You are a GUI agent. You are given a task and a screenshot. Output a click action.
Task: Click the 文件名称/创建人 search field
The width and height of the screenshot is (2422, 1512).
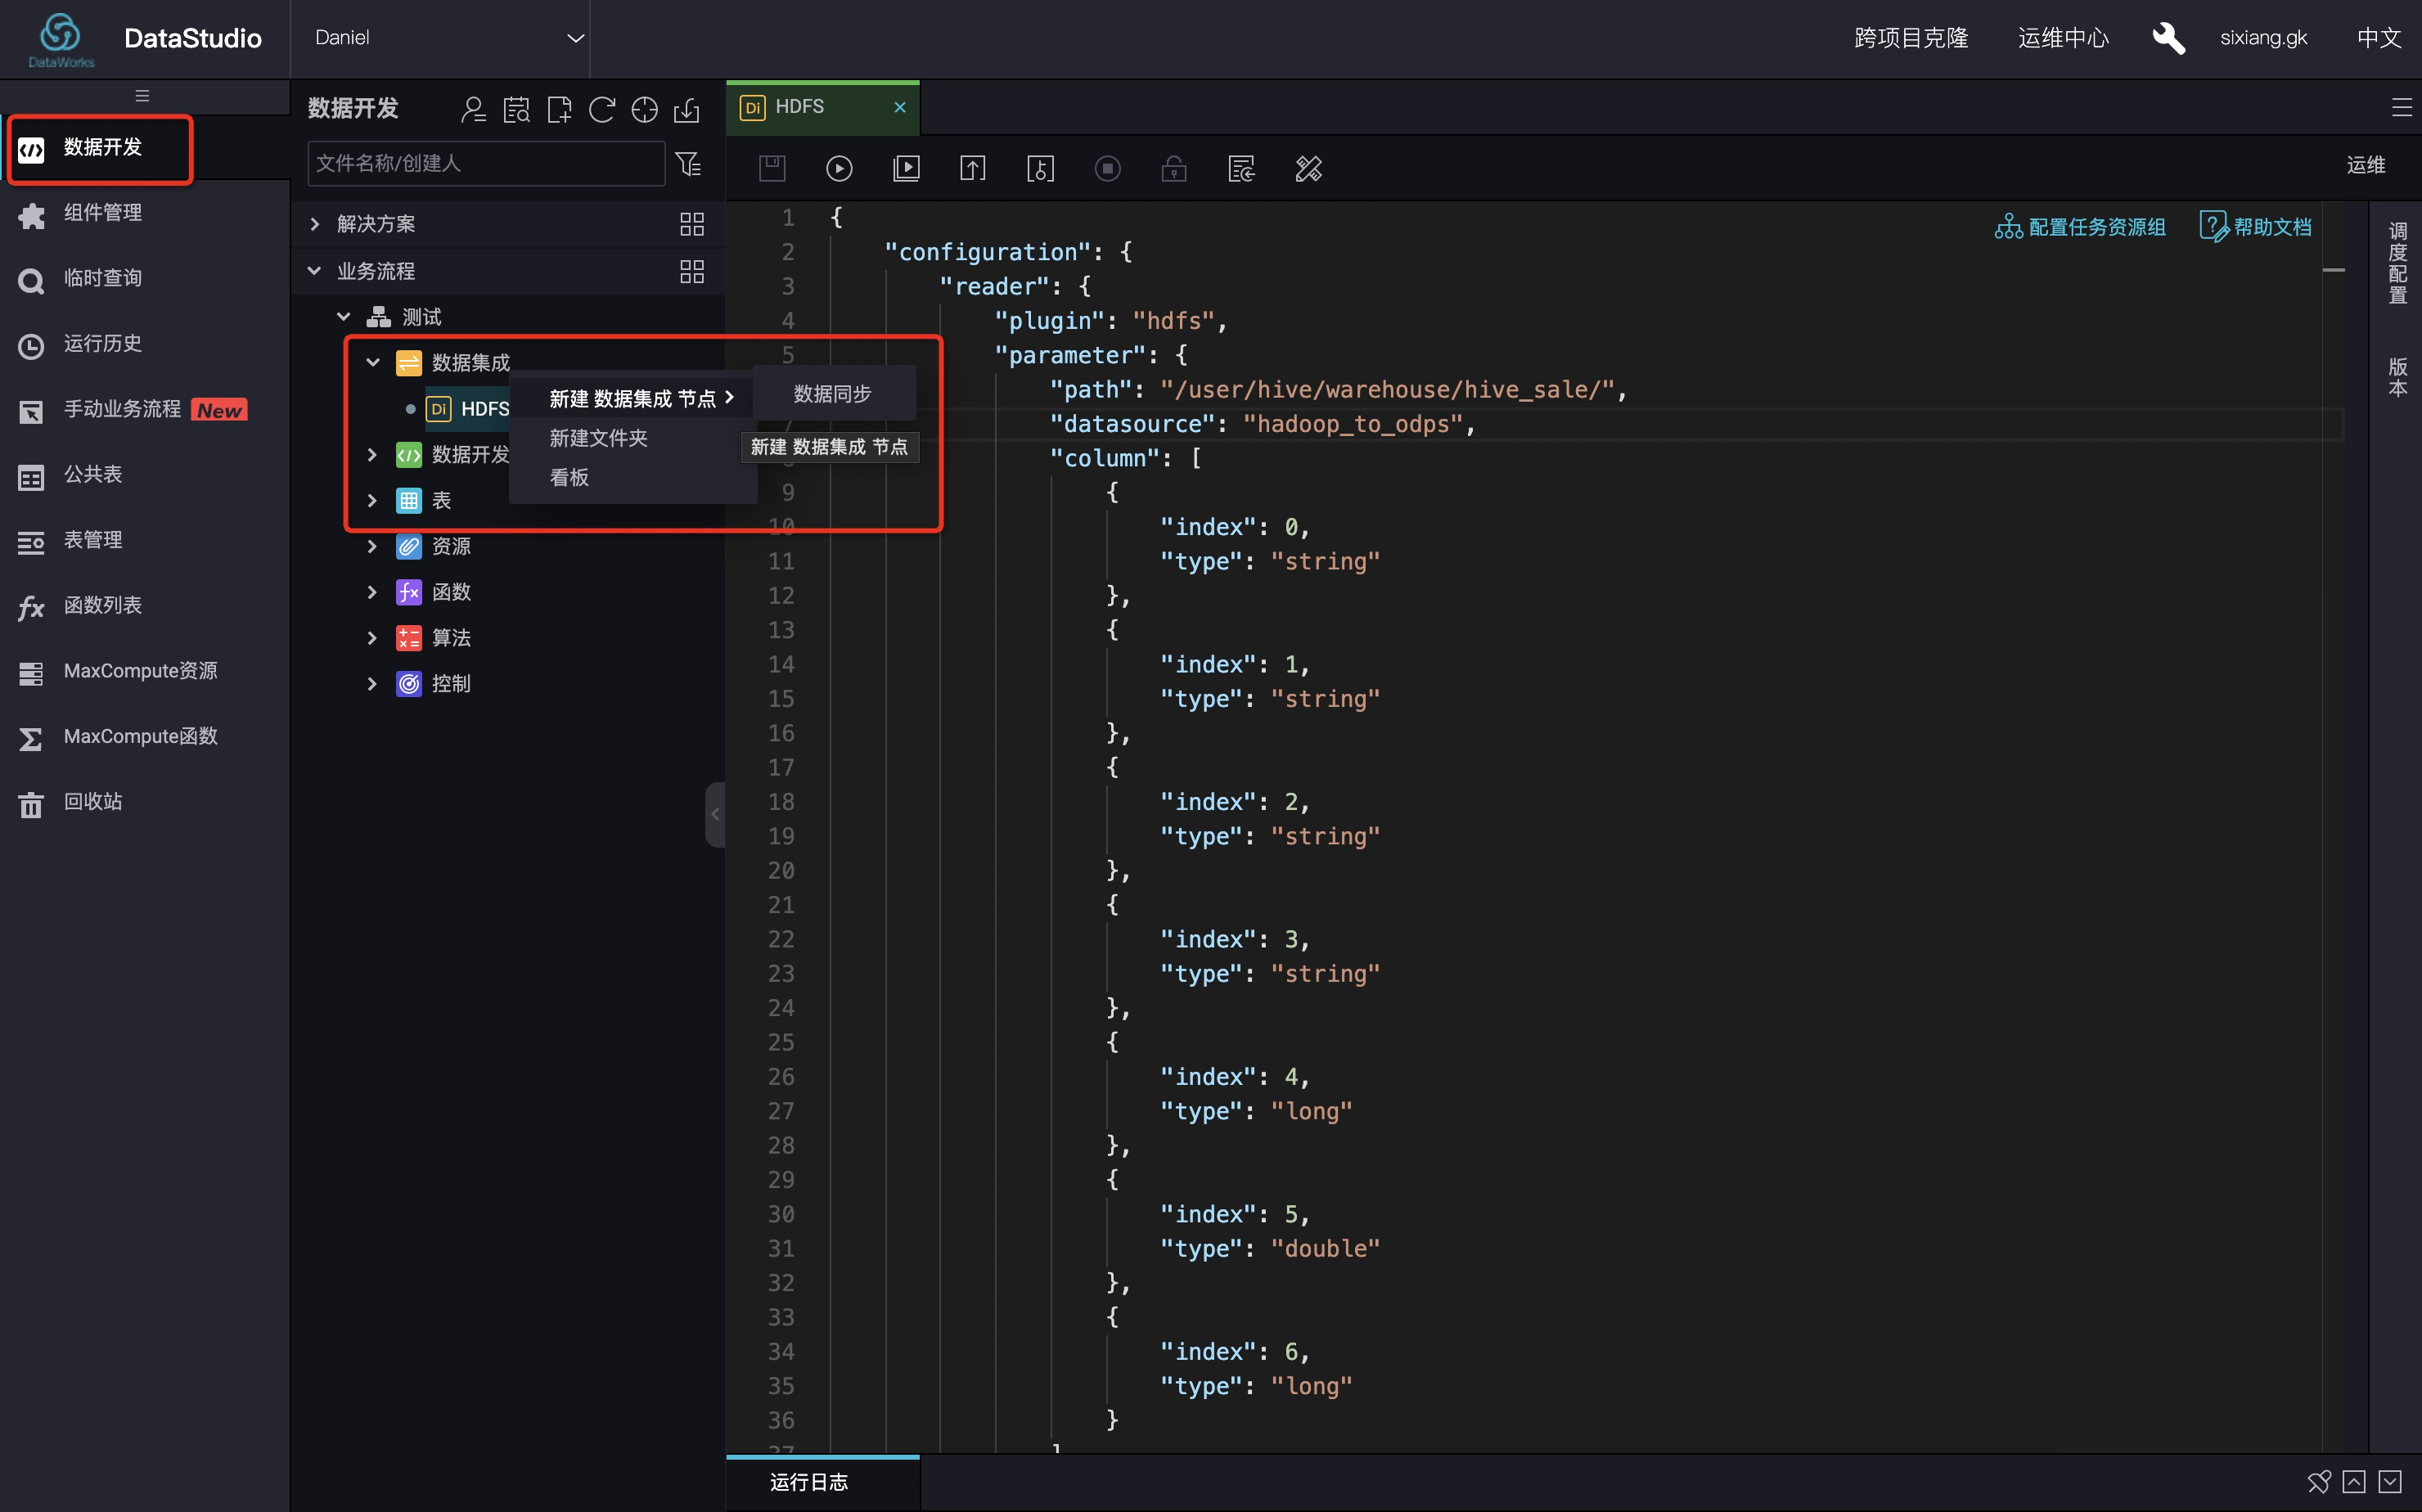pos(486,164)
